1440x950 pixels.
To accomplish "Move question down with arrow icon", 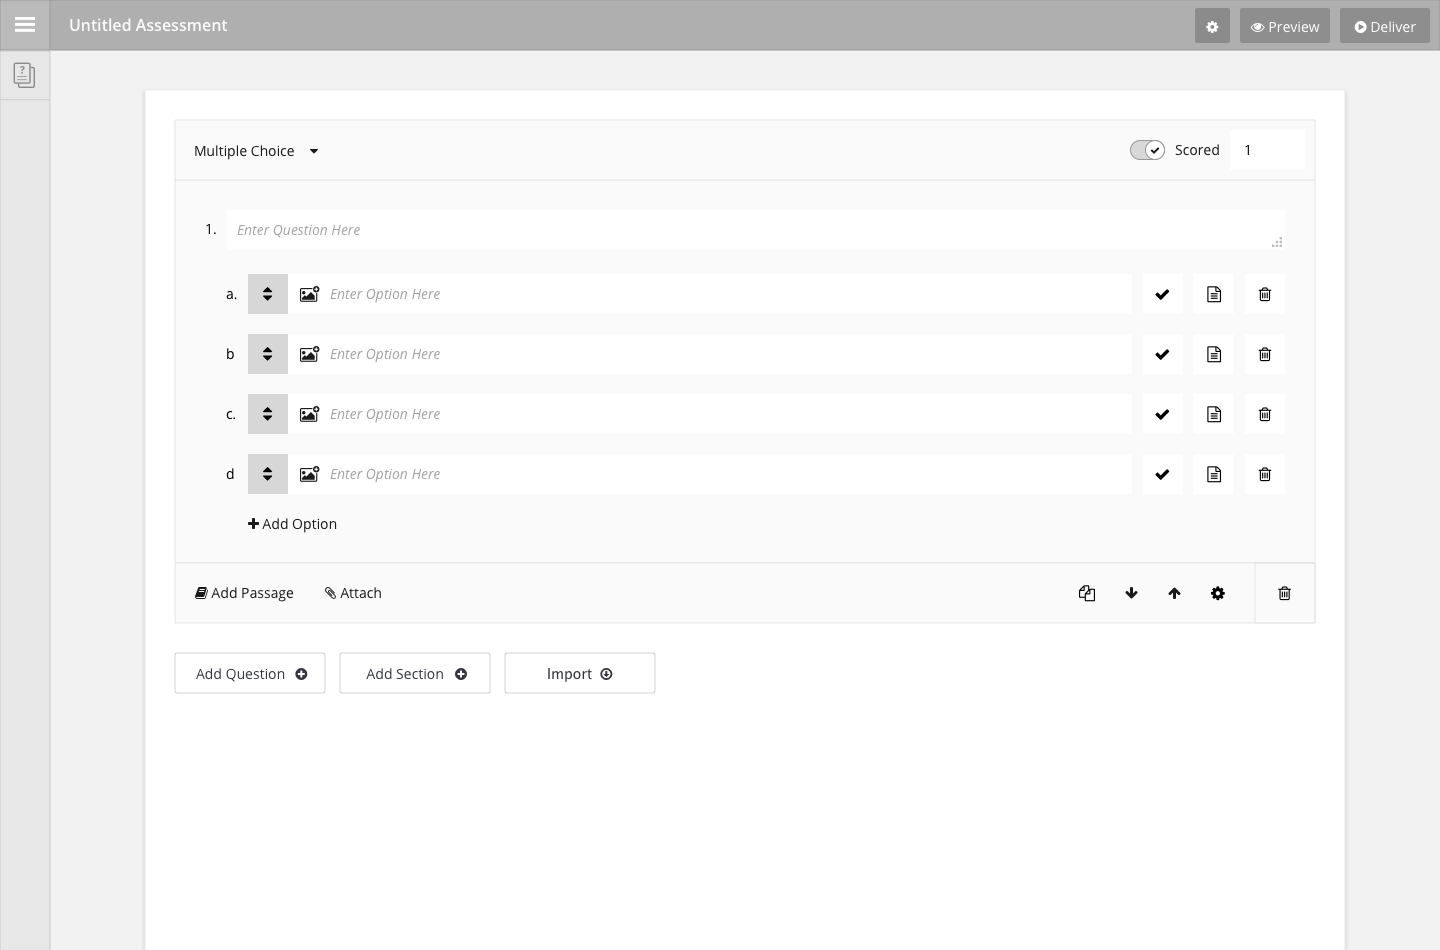I will pos(1131,593).
